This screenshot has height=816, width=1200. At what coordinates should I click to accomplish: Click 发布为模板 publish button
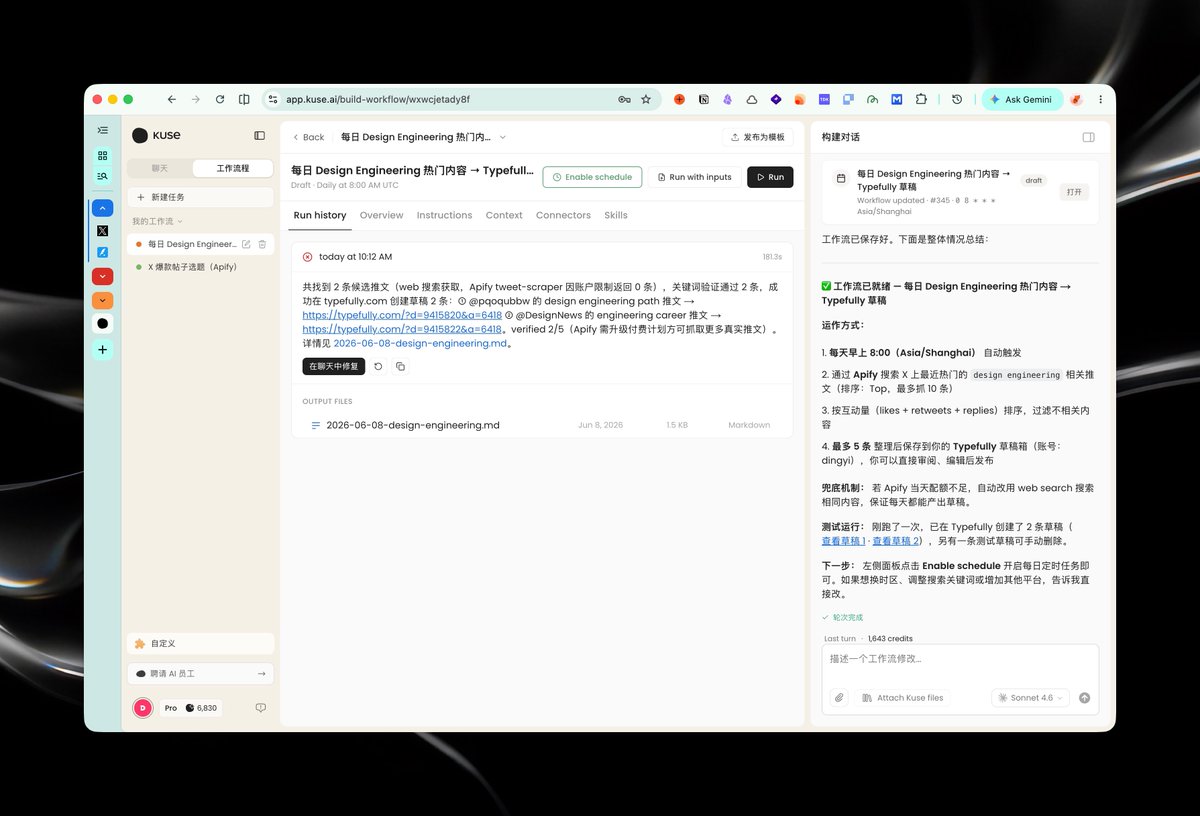[x=758, y=137]
